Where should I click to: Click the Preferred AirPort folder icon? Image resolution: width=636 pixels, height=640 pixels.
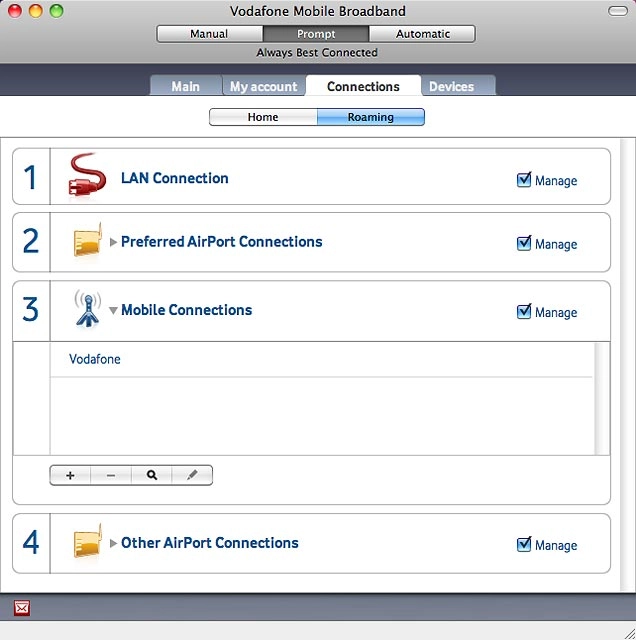click(87, 241)
